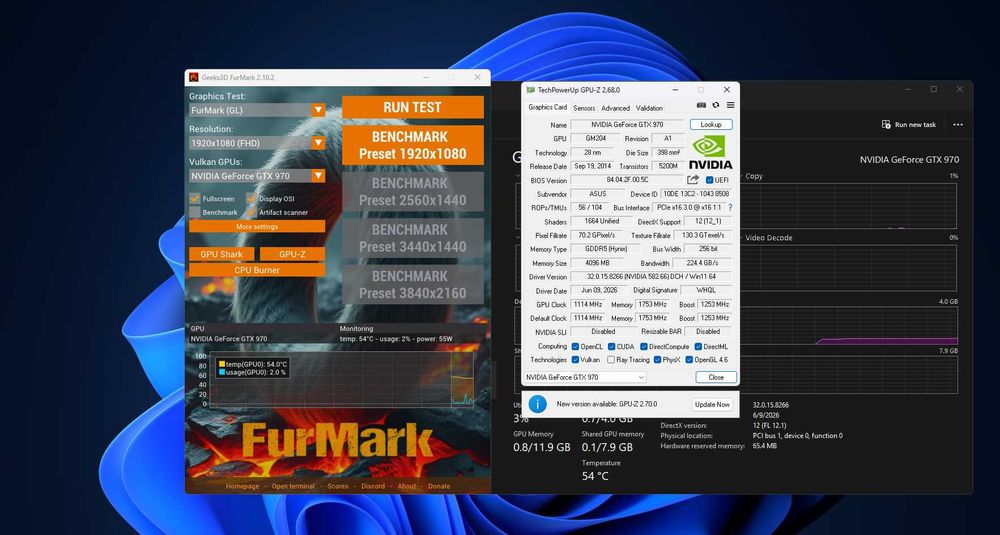The width and height of the screenshot is (1000, 535).
Task: Toggle the UEFI checkbox in GPU-Z
Action: (709, 180)
